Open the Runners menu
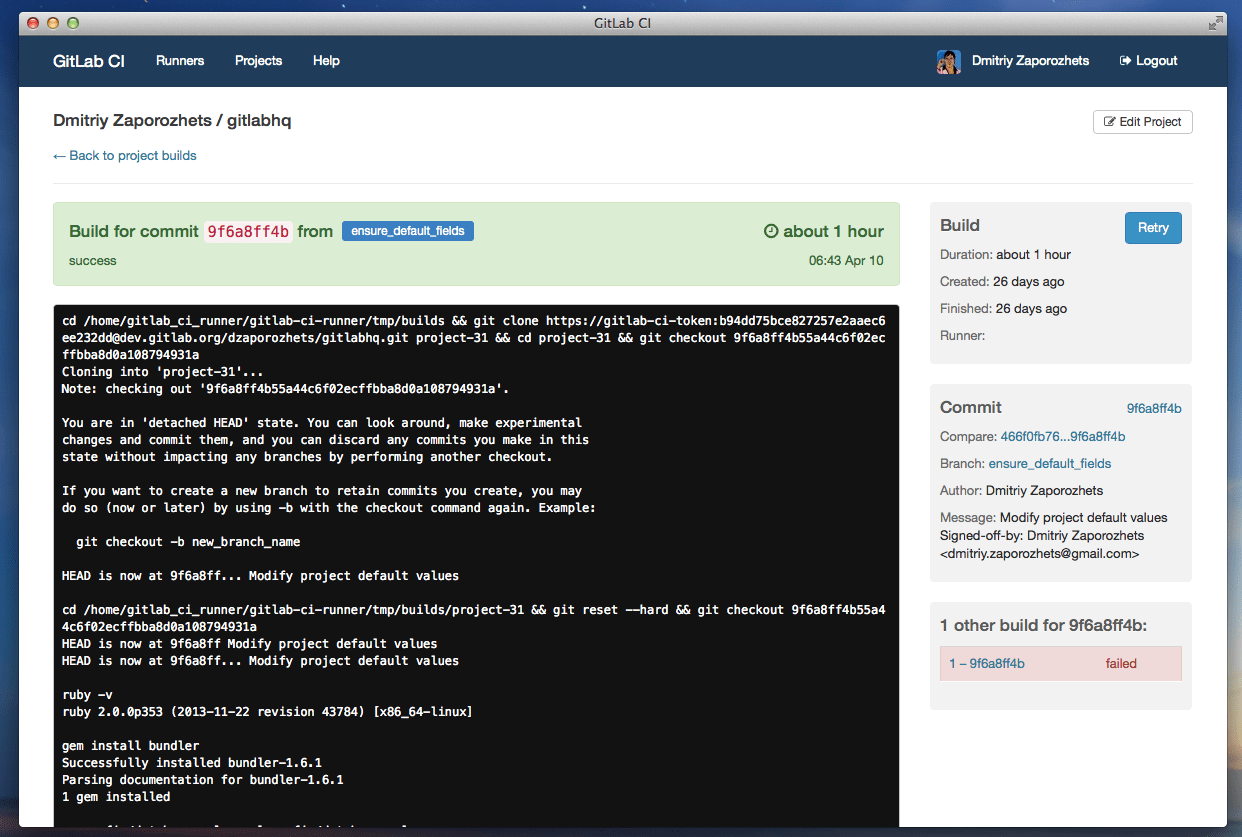Viewport: 1242px width, 837px height. point(180,61)
